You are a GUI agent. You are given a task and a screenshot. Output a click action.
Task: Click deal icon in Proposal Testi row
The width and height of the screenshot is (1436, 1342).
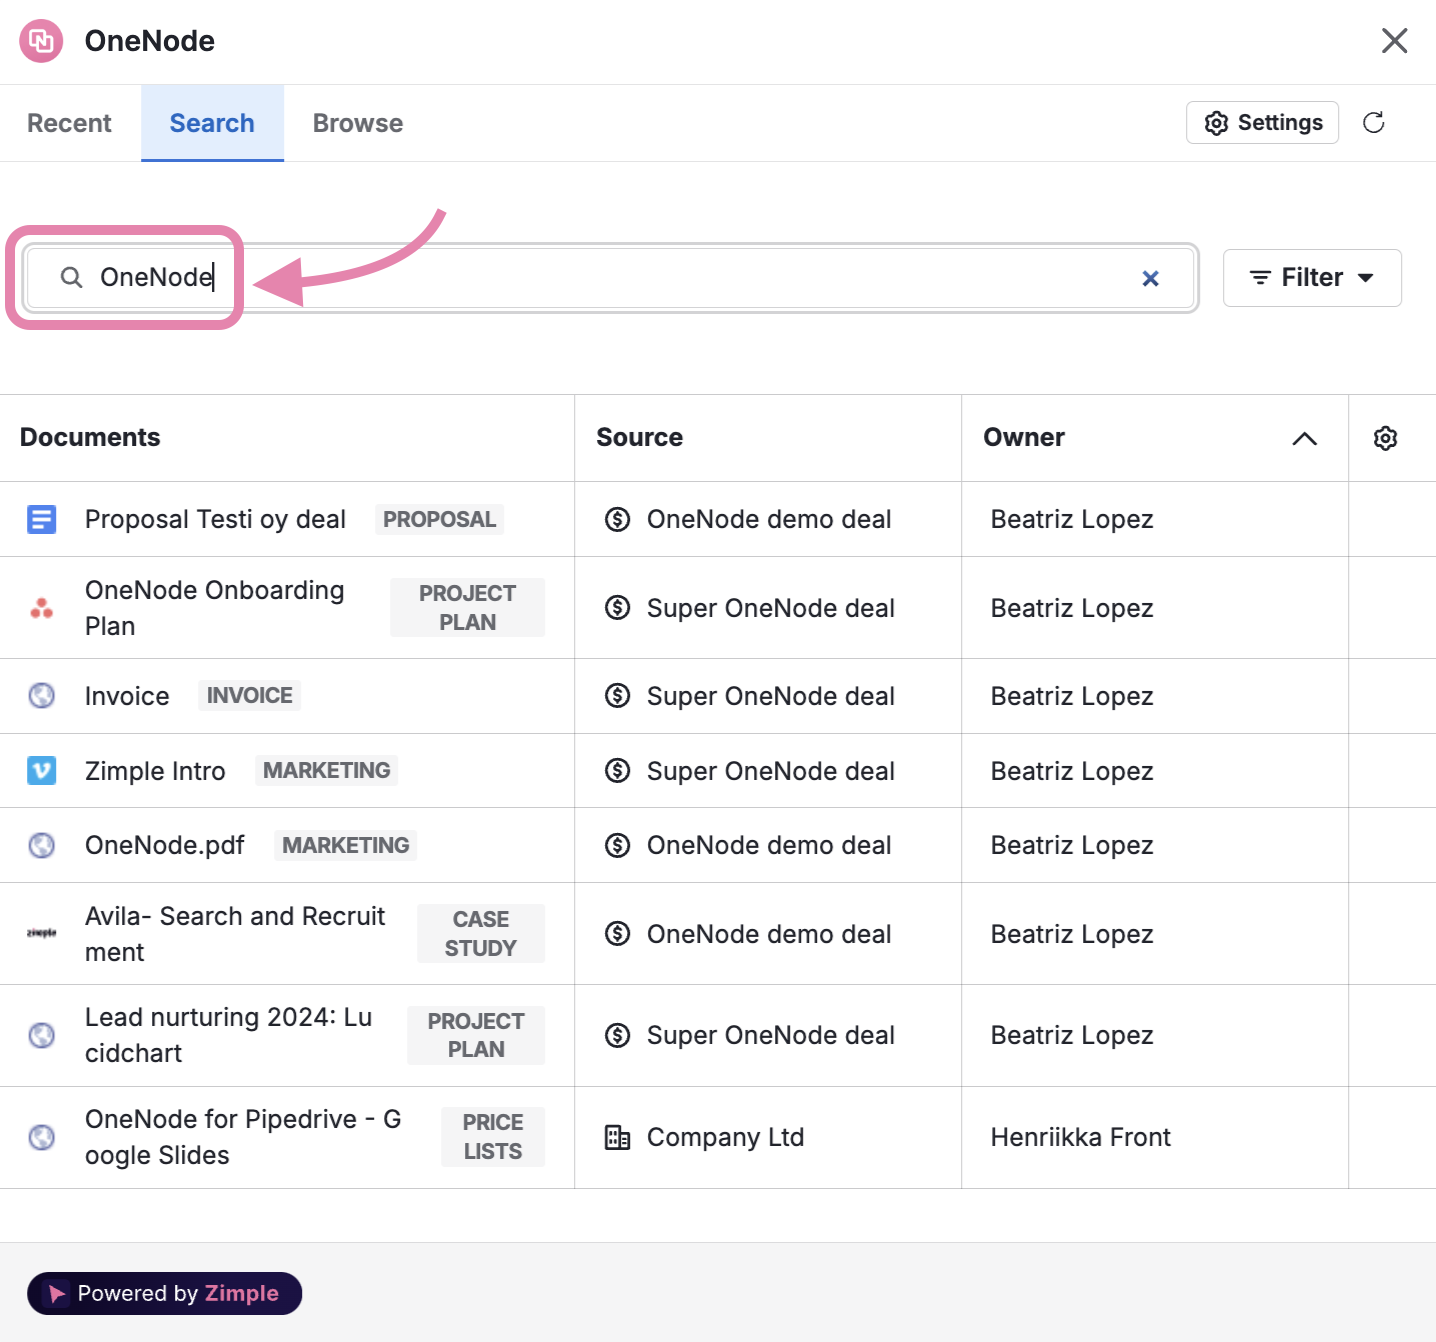click(x=618, y=520)
